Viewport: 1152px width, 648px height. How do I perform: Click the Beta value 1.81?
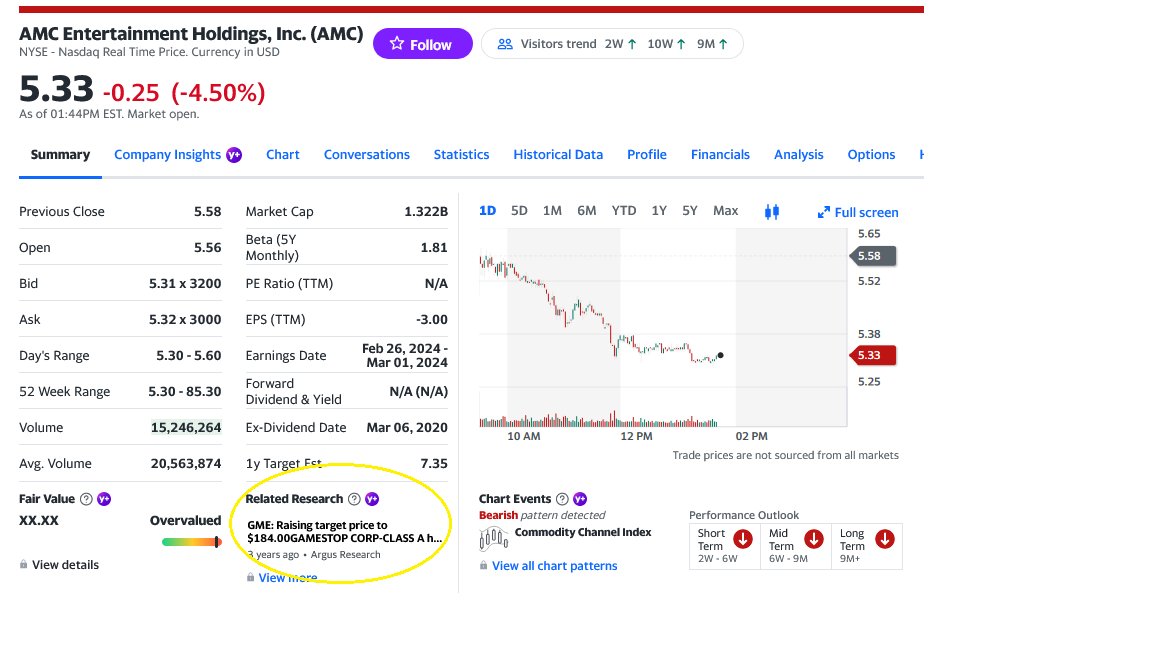coord(434,248)
